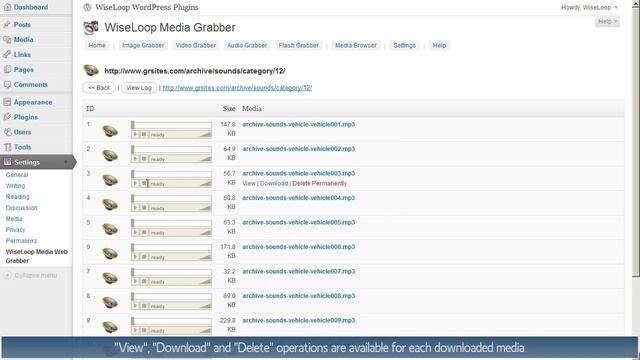Viewport: 640px width, 360px height.
Task: Click the speaker icon for vehicle002.mp3
Action: pos(110,156)
